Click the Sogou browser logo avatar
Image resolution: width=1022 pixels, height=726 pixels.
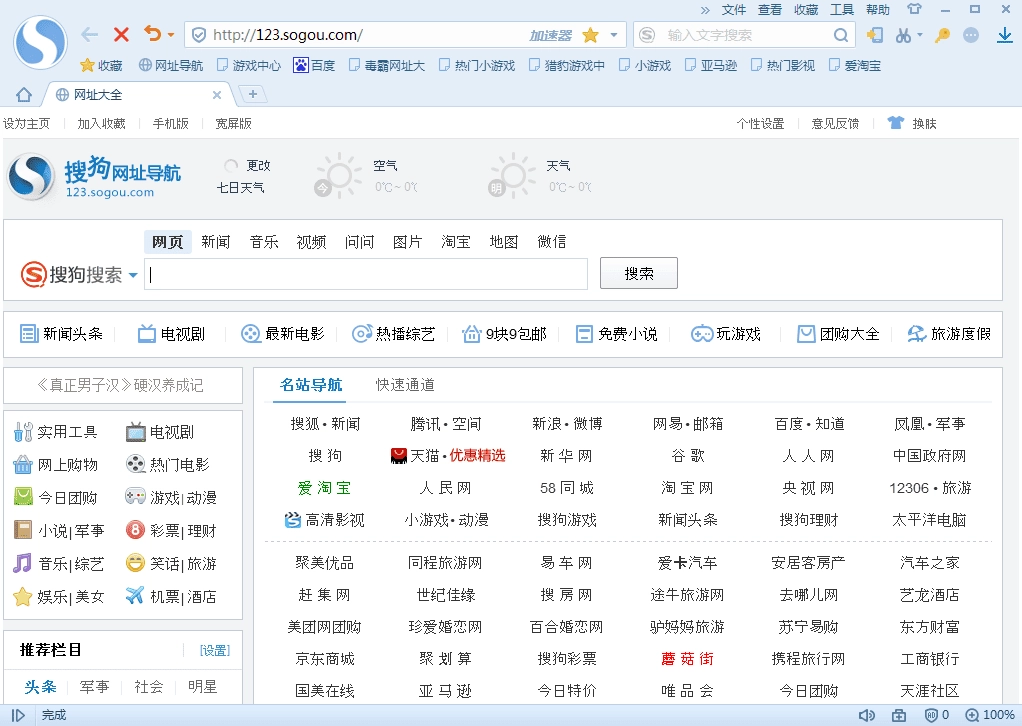(40, 42)
